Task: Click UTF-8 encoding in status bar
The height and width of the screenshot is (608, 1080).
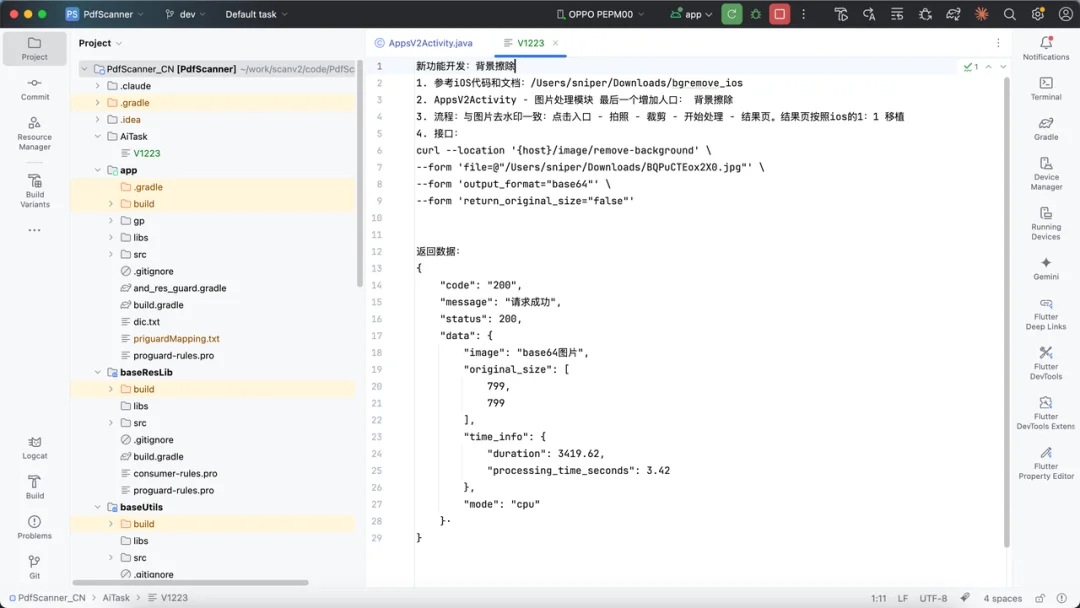Action: click(x=932, y=598)
